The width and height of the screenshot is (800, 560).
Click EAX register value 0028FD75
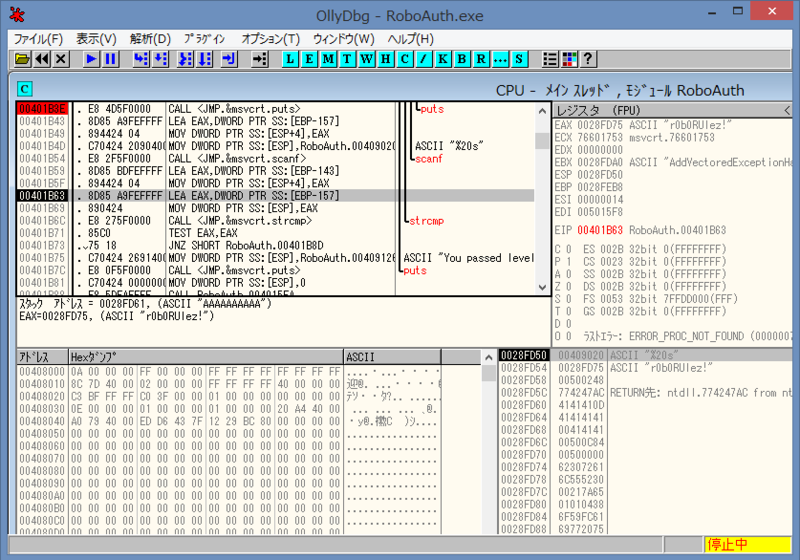point(600,125)
